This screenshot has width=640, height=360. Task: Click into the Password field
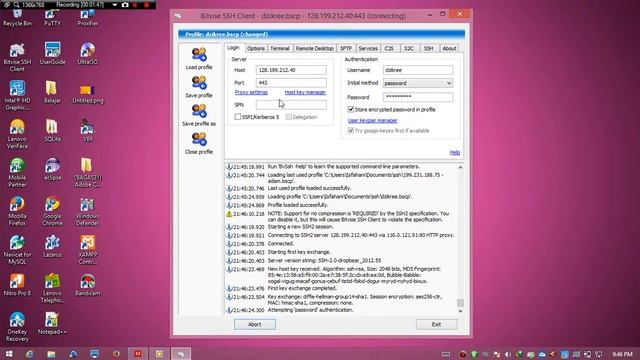click(418, 97)
